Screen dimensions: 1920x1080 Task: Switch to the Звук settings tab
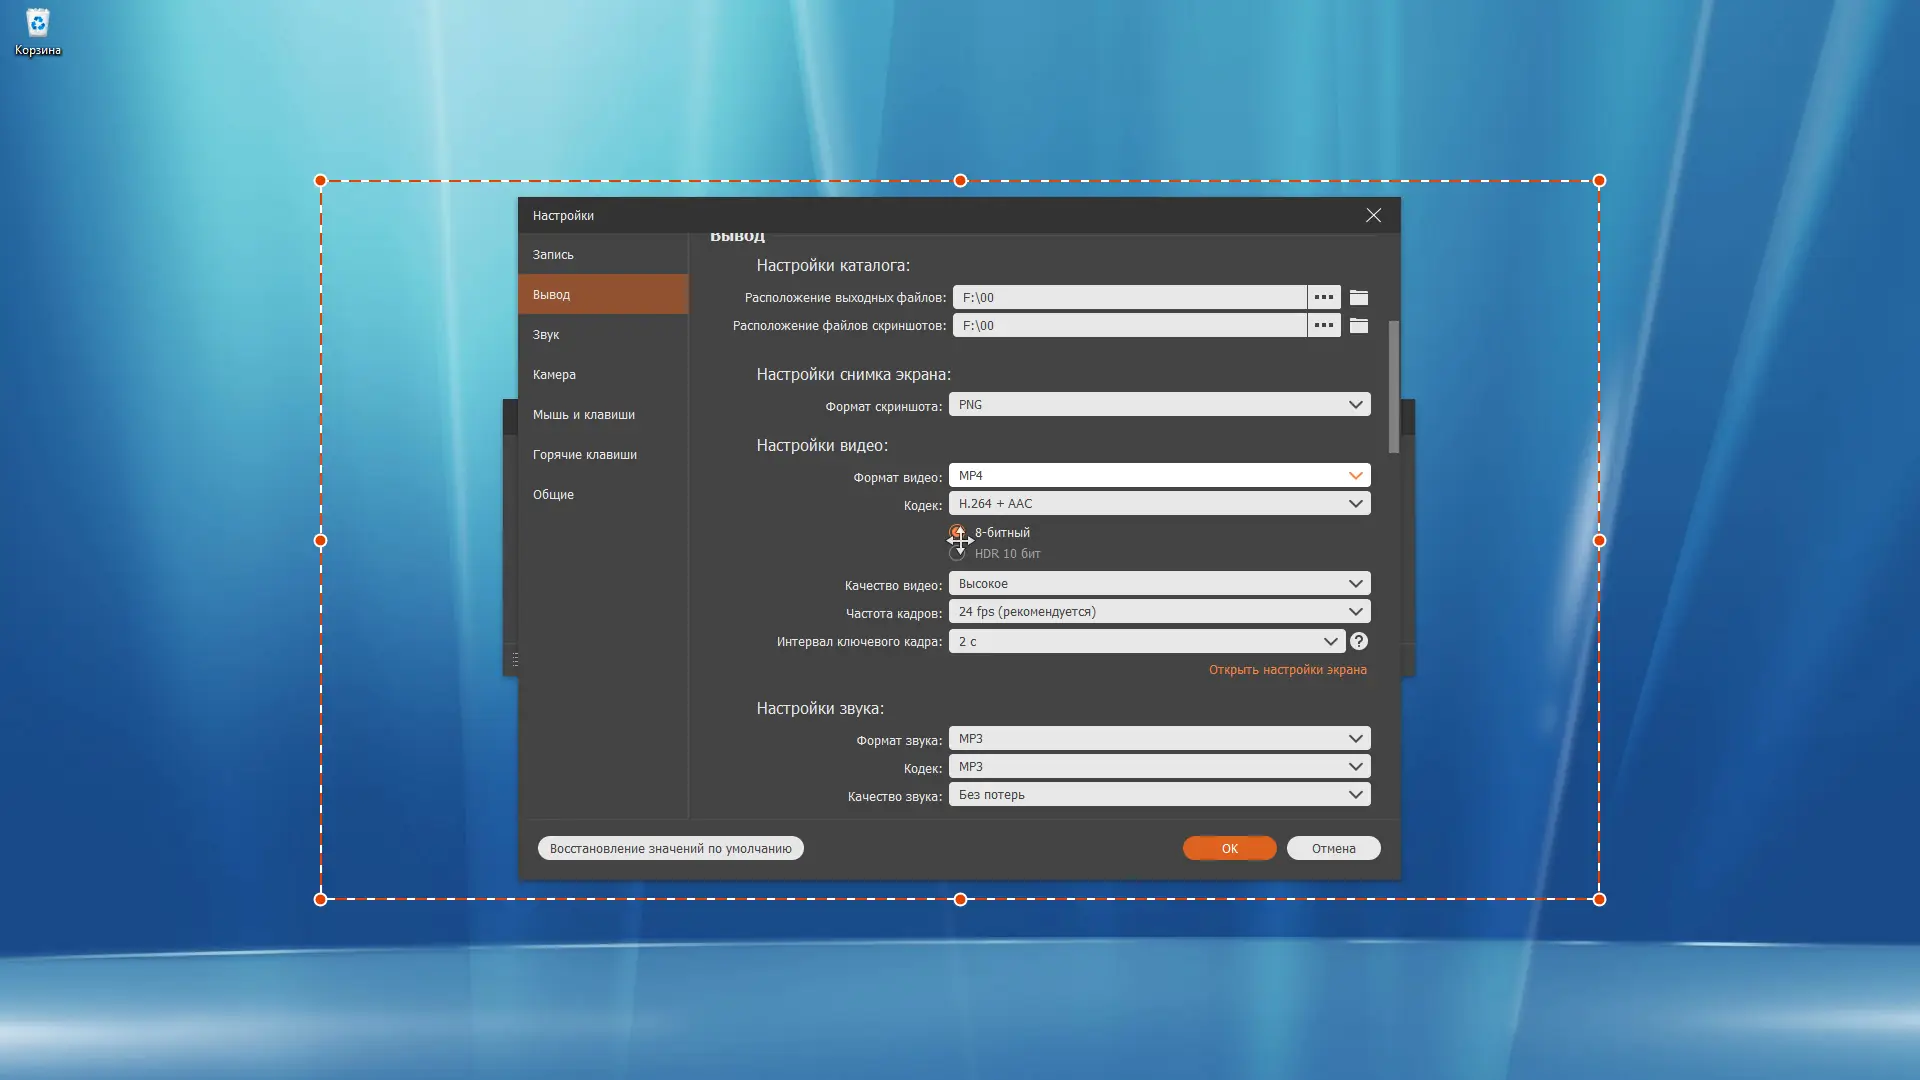pos(546,334)
